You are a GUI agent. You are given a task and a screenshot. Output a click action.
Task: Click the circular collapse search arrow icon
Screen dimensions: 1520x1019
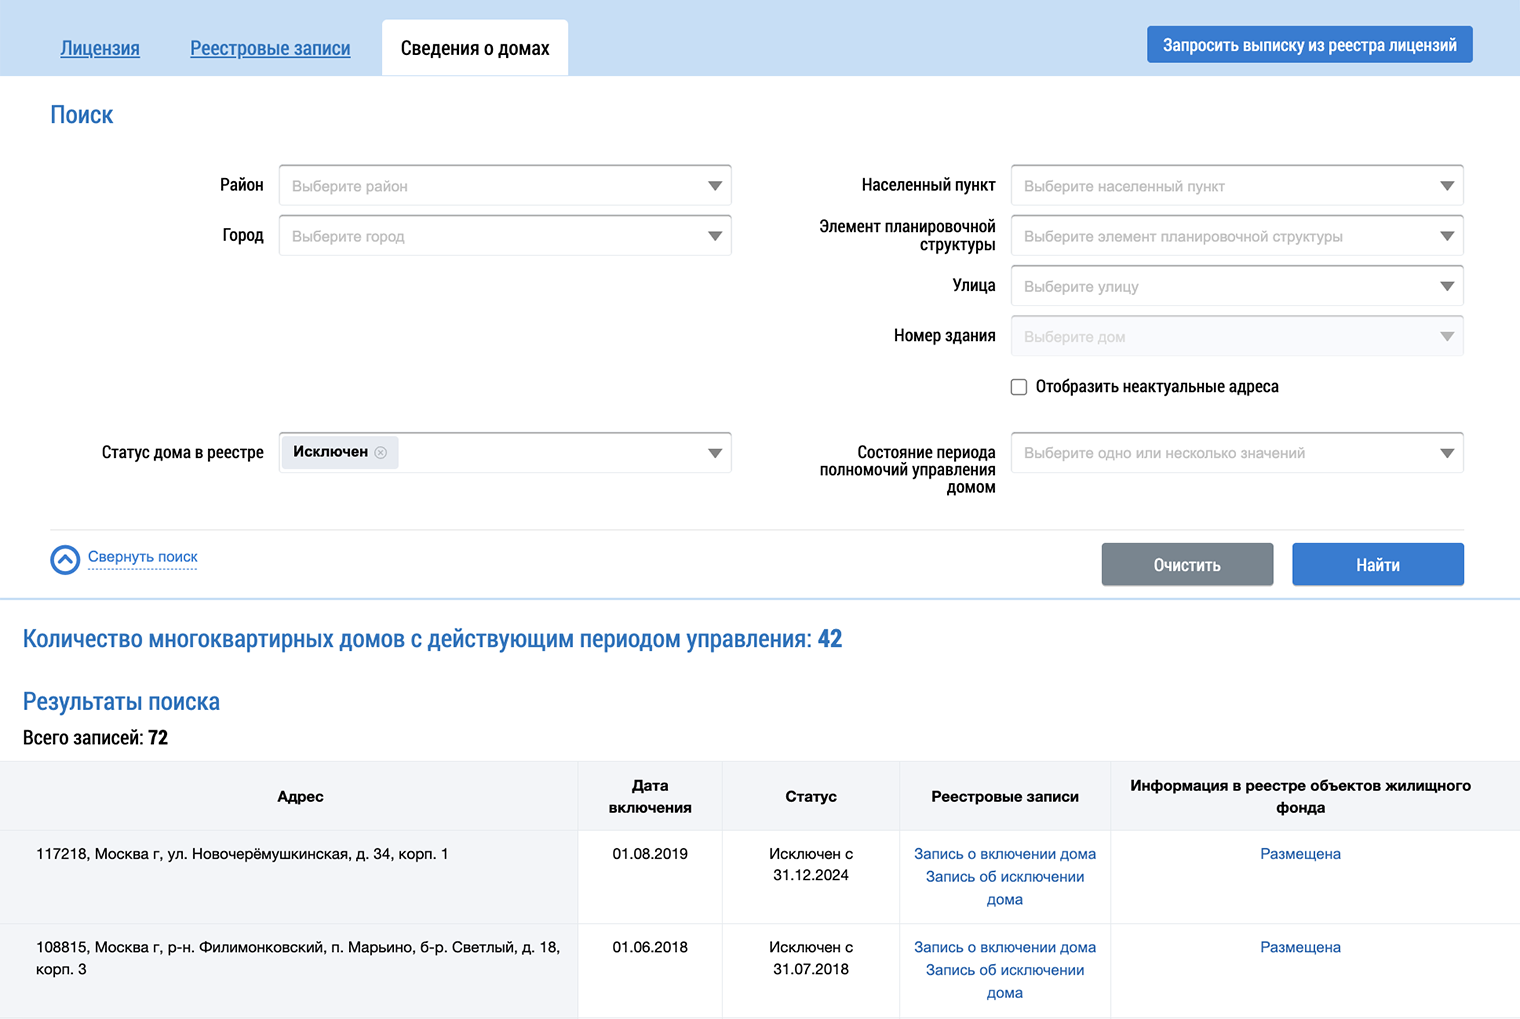tap(65, 560)
